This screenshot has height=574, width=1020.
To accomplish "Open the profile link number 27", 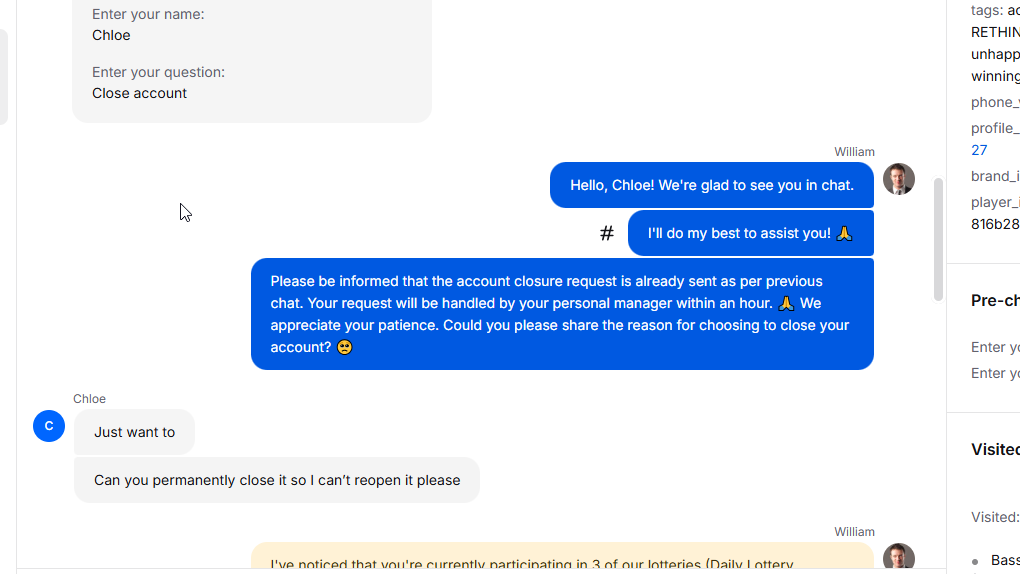I will coord(979,150).
